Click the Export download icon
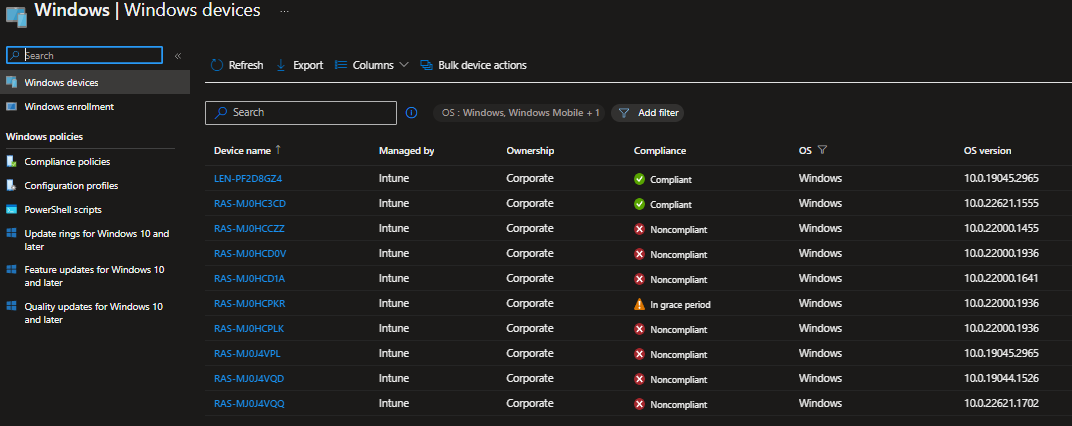The image size is (1072, 426). tap(280, 65)
